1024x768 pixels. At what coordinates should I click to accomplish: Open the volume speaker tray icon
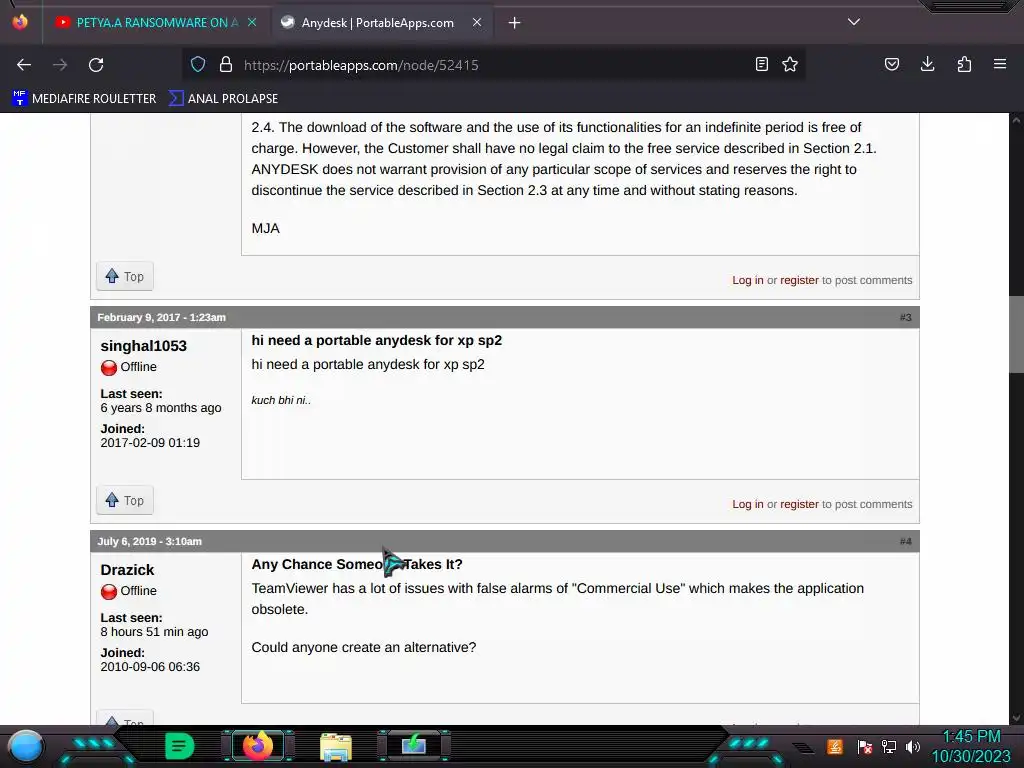click(x=913, y=747)
